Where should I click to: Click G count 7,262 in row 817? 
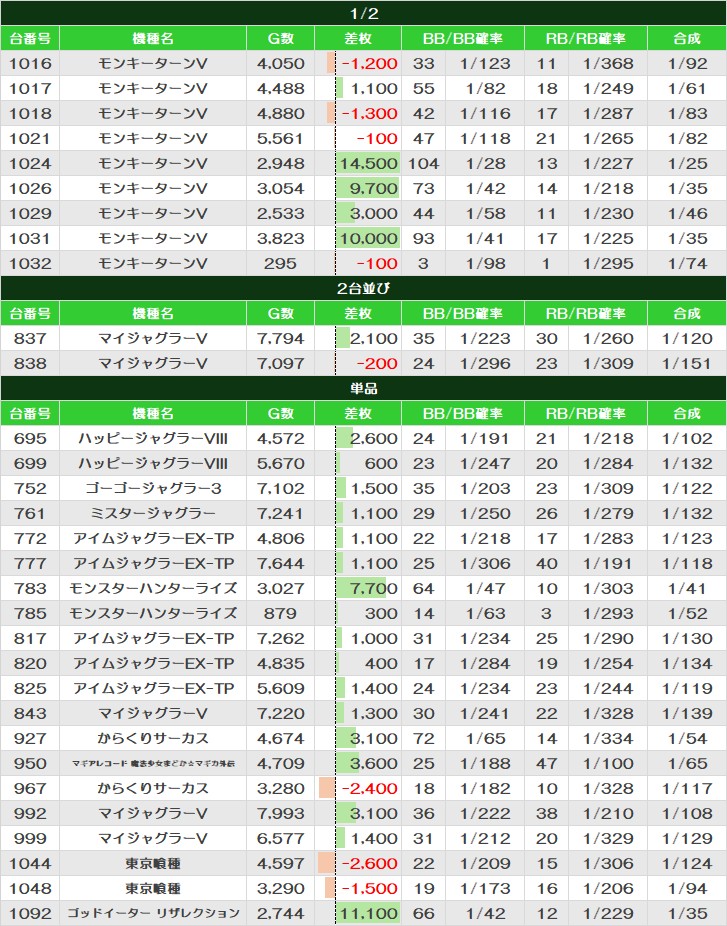click(x=281, y=638)
